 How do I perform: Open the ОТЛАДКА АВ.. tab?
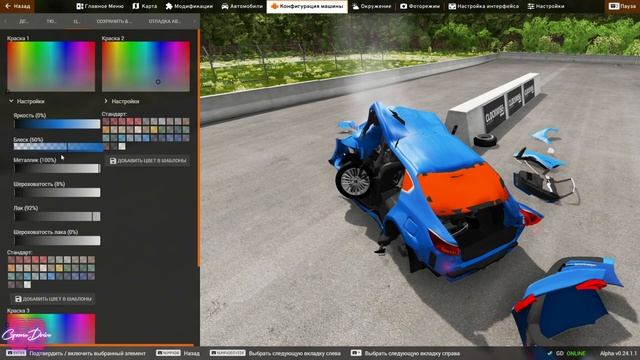coord(164,21)
